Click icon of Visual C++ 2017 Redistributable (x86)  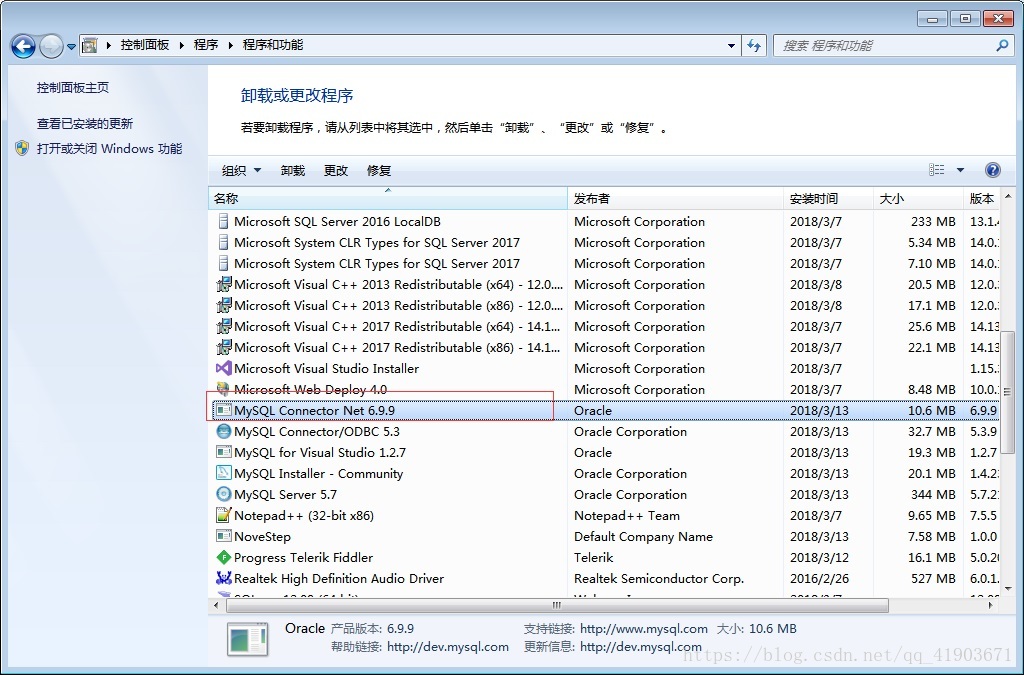click(223, 347)
